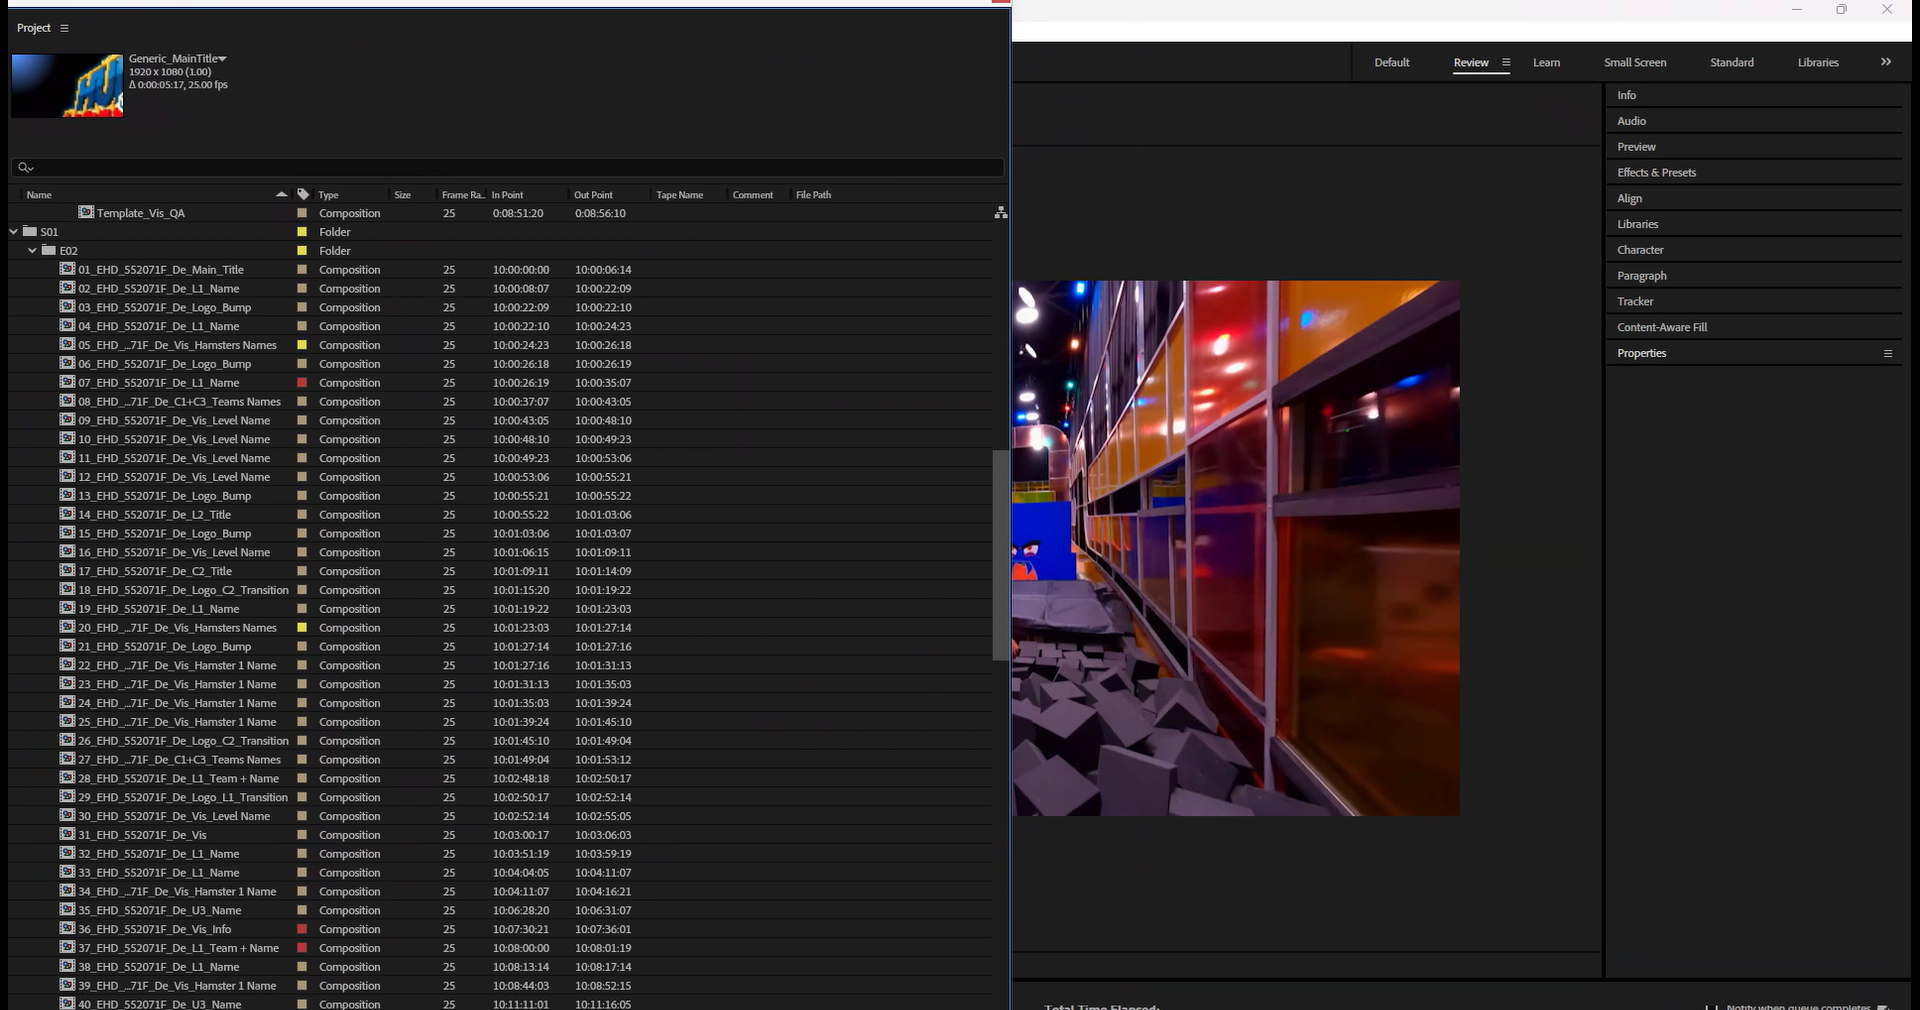This screenshot has height=1010, width=1920.
Task: Click the project search field
Action: [507, 167]
